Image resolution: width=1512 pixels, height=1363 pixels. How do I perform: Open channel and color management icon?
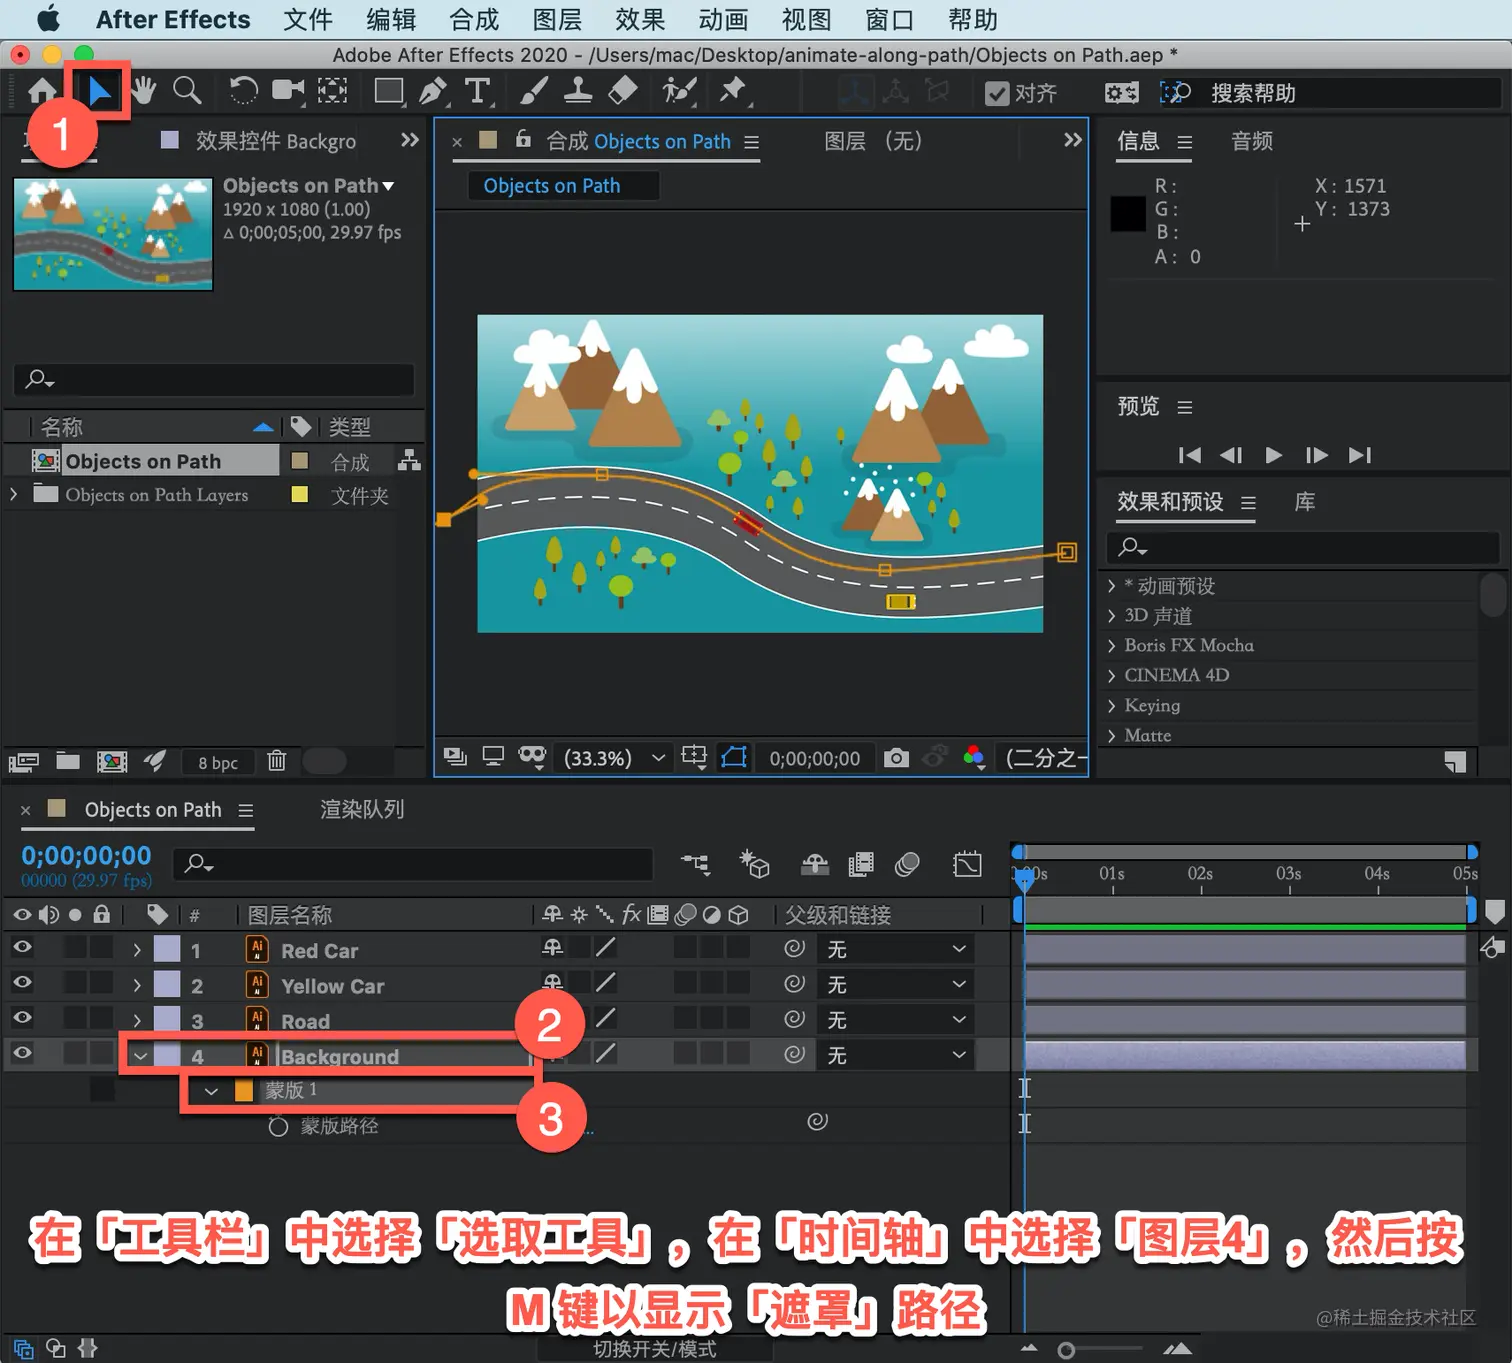click(974, 758)
